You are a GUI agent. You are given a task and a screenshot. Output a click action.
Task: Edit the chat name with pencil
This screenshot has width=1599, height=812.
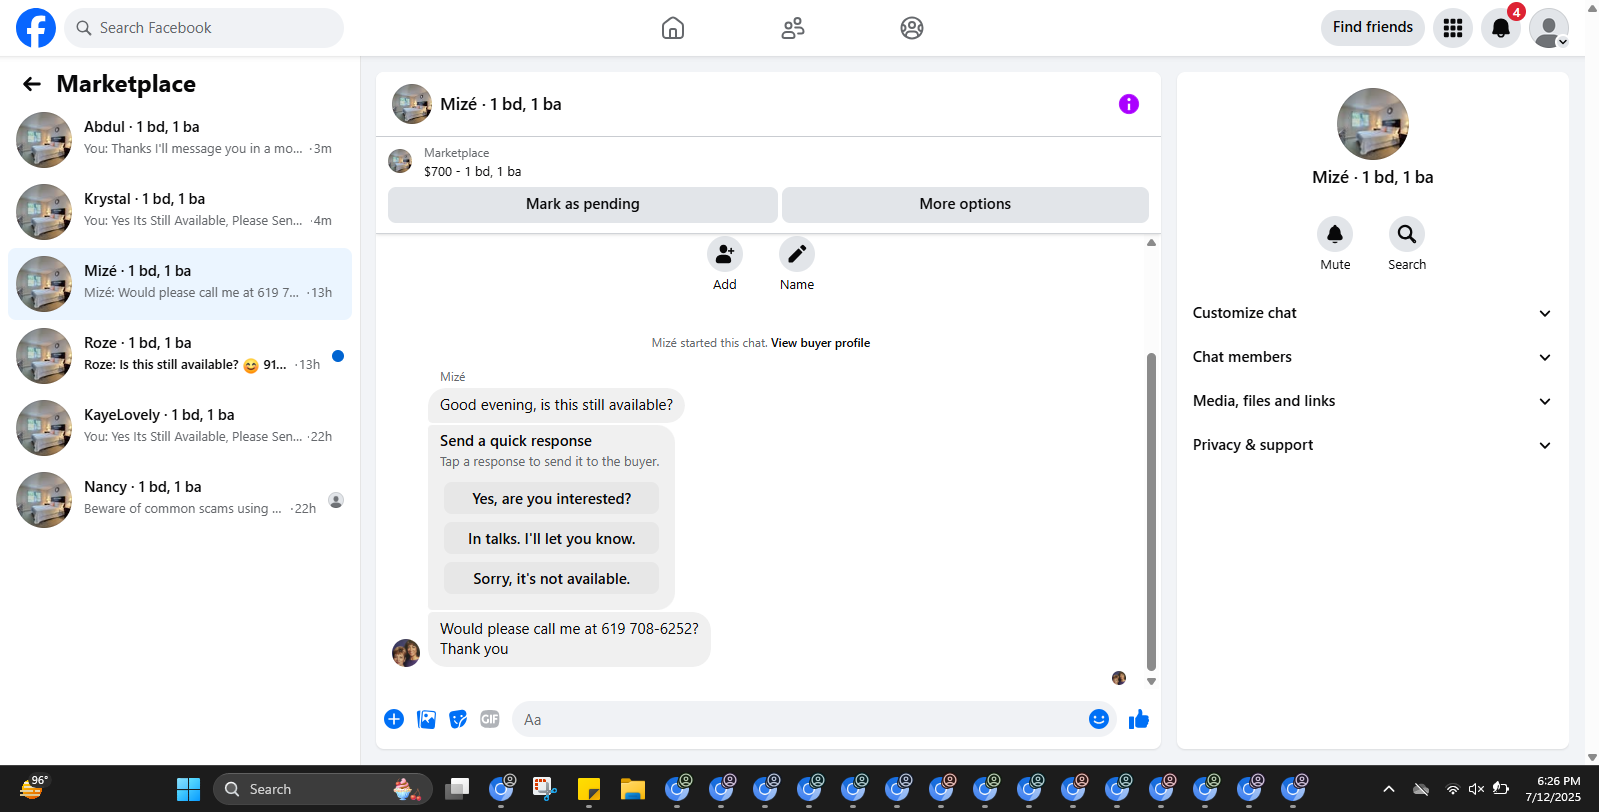pos(797,254)
